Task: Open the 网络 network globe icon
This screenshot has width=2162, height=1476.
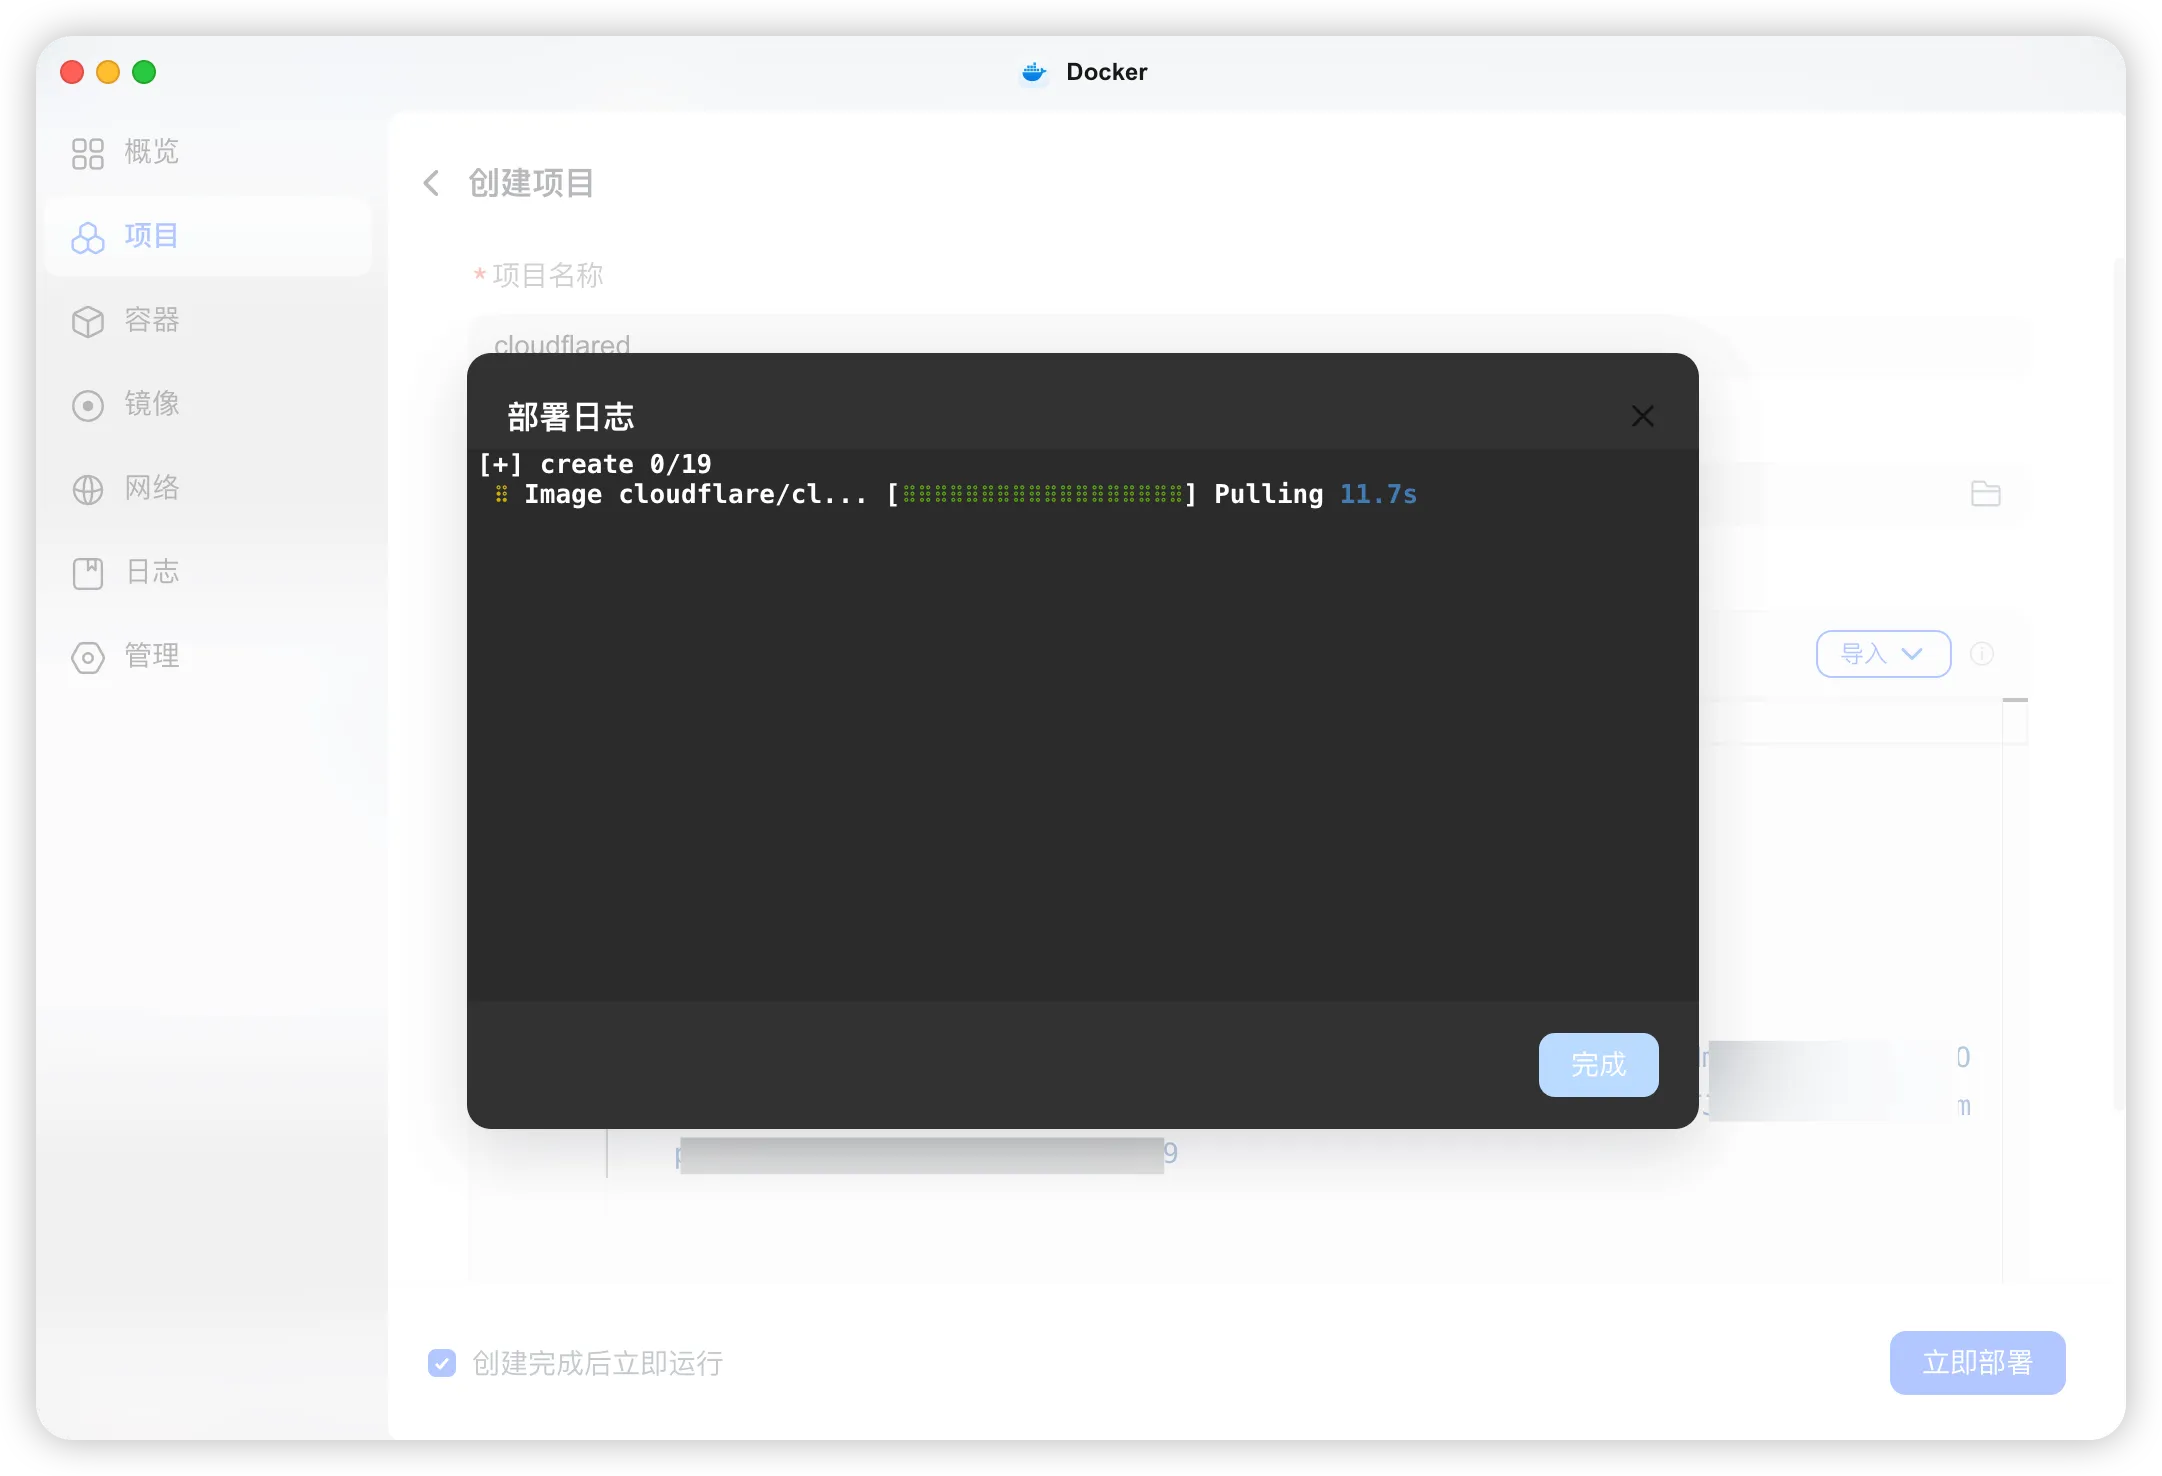Action: (88, 489)
